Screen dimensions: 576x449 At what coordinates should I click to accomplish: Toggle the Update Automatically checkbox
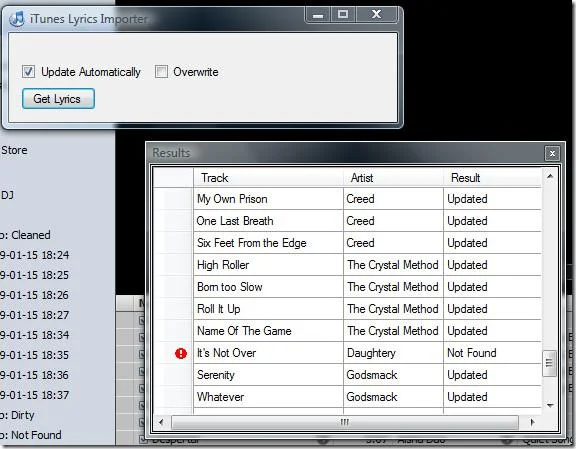[x=28, y=72]
